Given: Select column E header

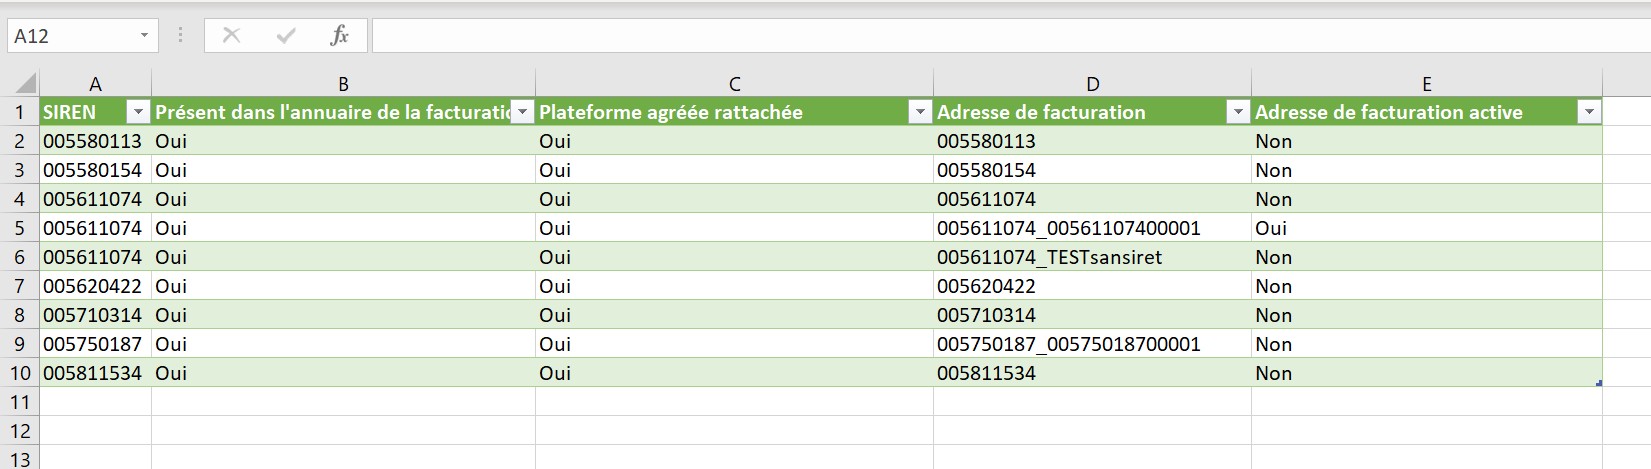Looking at the screenshot, I should coord(1426,84).
